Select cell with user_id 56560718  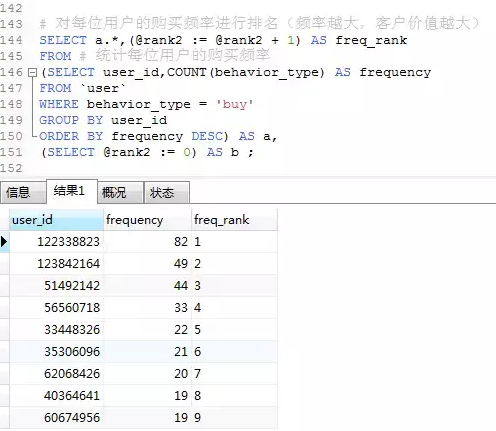tap(56, 308)
